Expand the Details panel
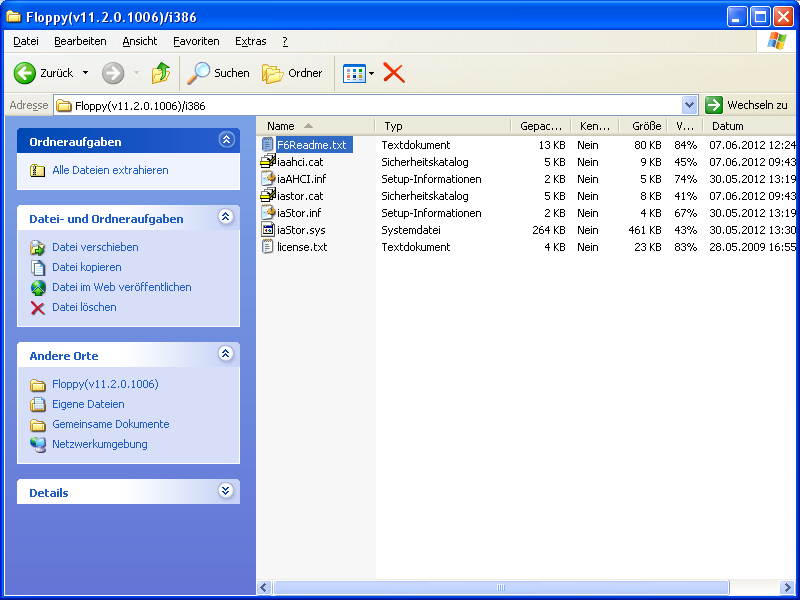 pos(226,490)
